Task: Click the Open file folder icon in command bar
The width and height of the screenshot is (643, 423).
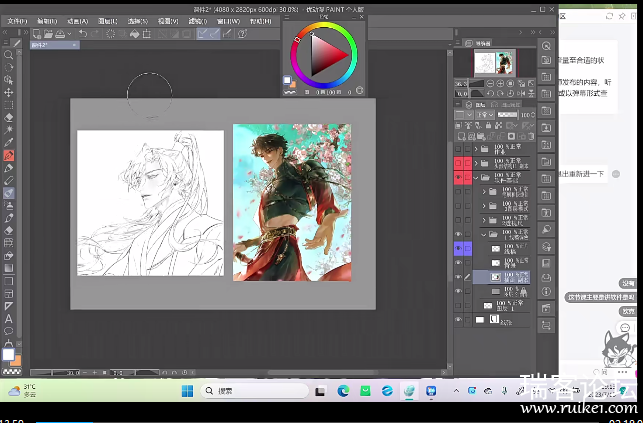Action: pyautogui.click(x=49, y=34)
